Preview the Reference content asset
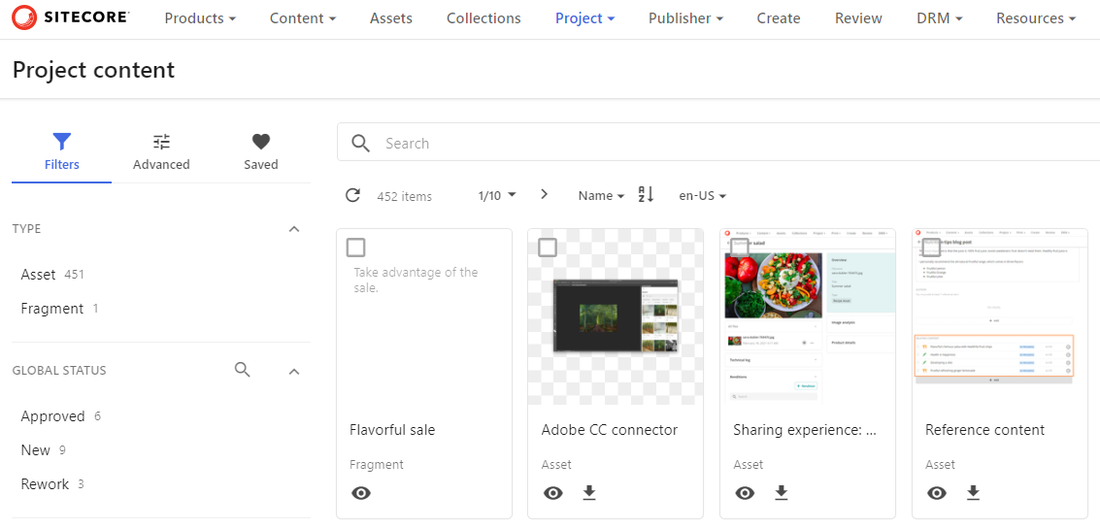The image size is (1100, 529). point(937,493)
